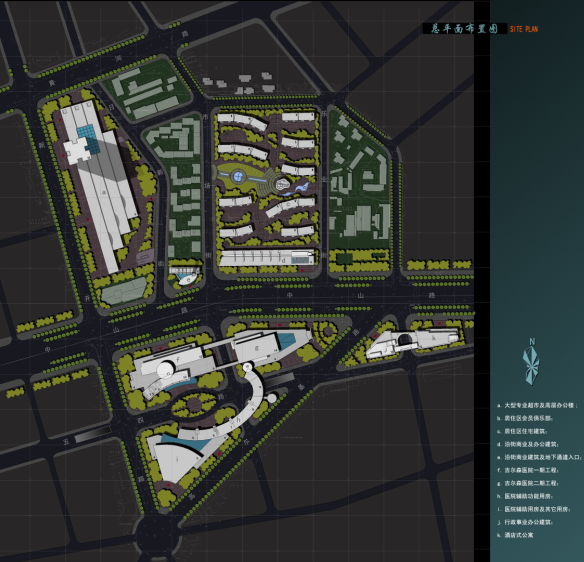Select legend entry 'f. 吉尔森医院一期工程'
Image resolution: width=584 pixels, height=562 pixels.
pos(527,470)
